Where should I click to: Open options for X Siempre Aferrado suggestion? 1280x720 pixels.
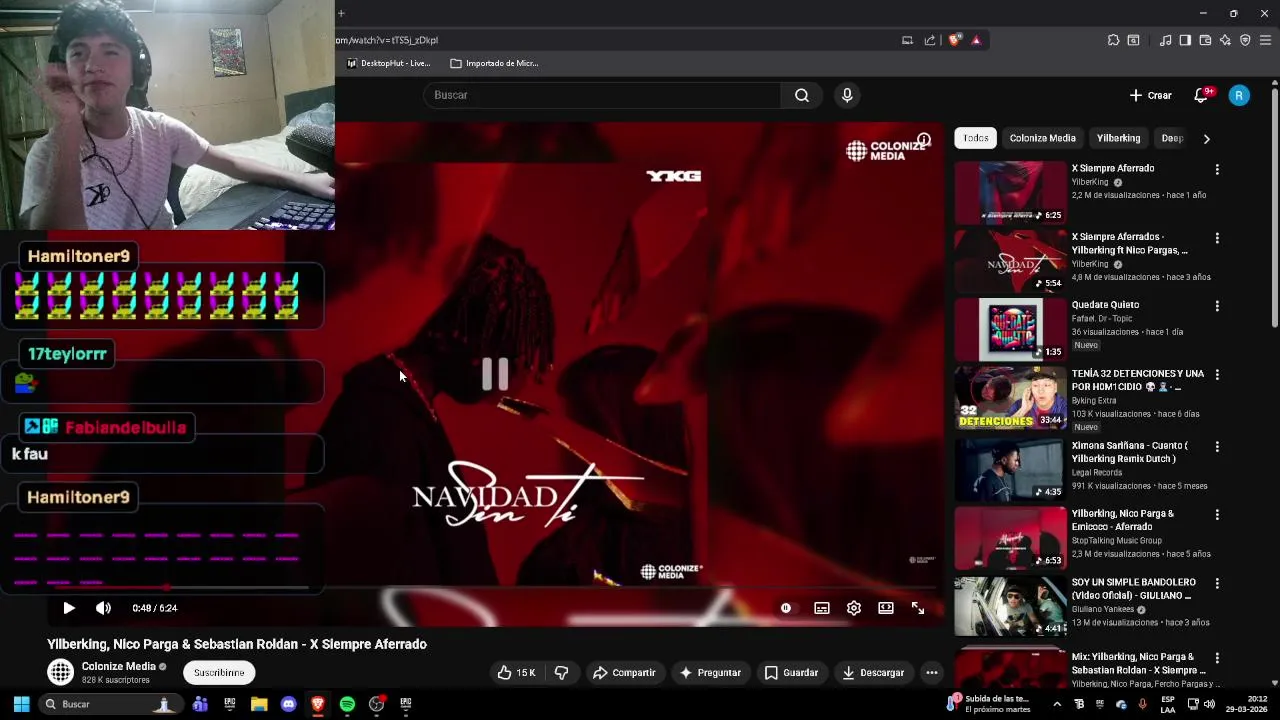point(1217,170)
